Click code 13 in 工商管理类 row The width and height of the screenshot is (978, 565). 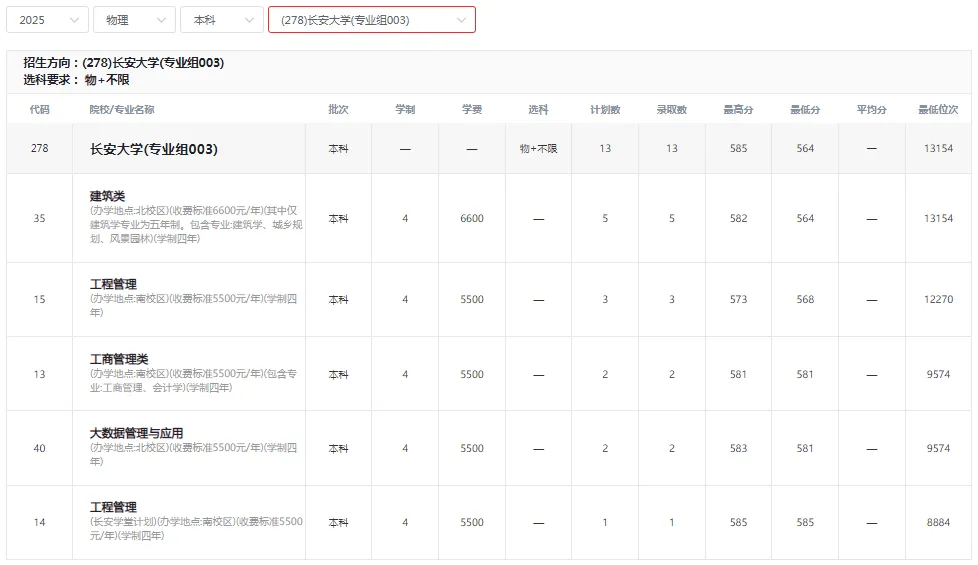coord(39,374)
